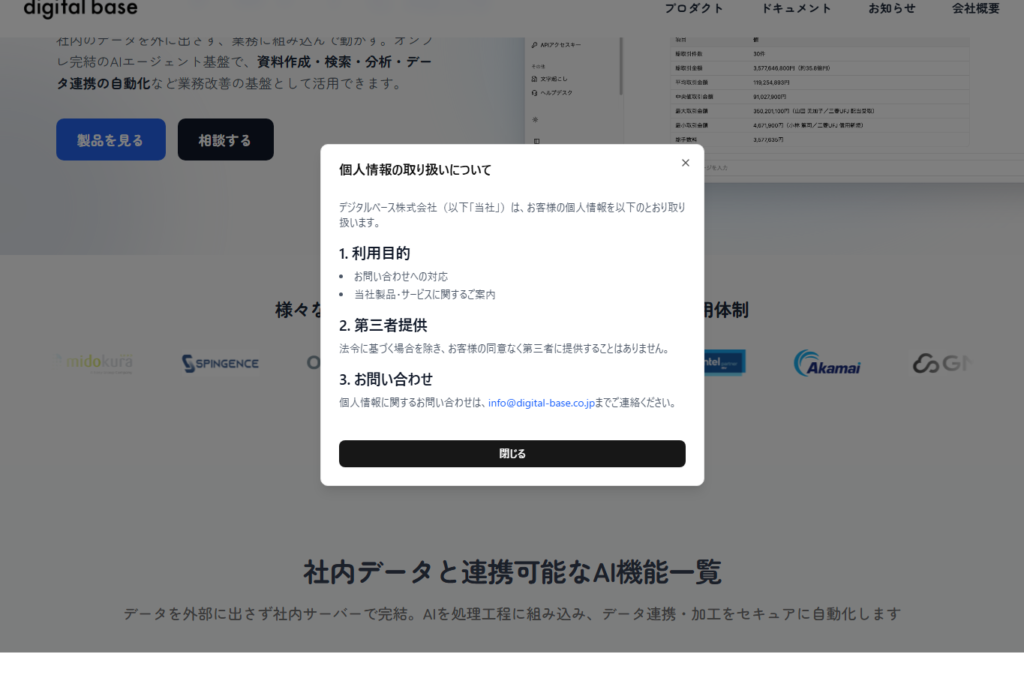Click the dialog title 個人情報の取り扱いについて
Image resolution: width=1024 pixels, height=675 pixels.
pyautogui.click(x=415, y=170)
